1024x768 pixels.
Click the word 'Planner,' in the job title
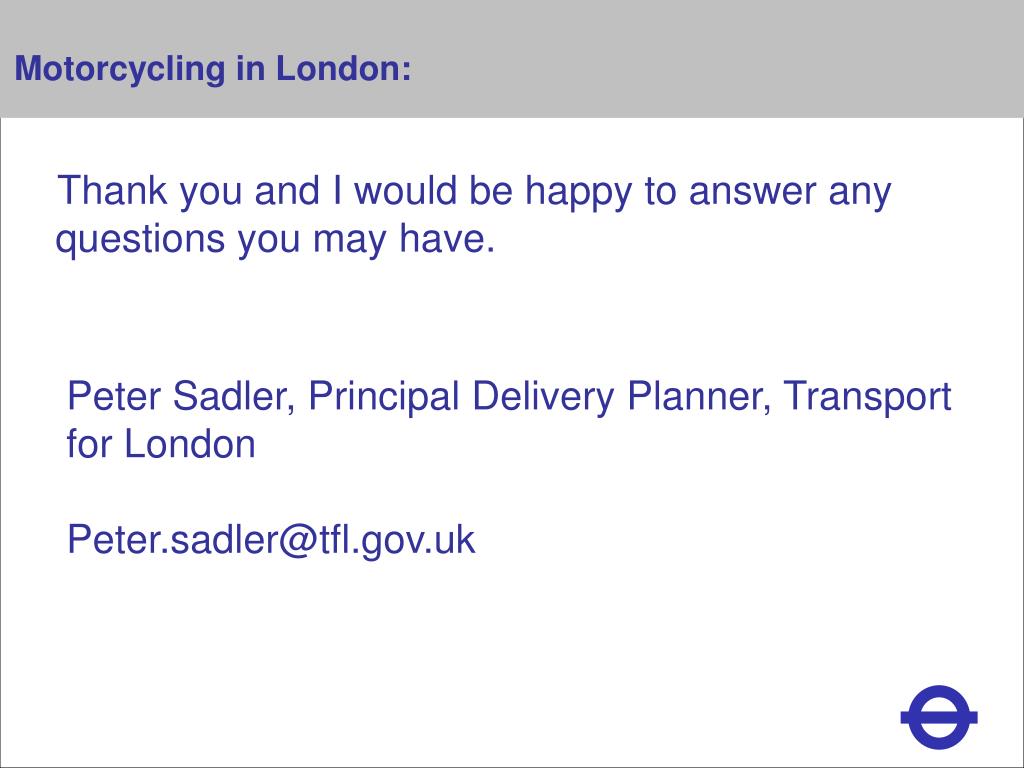pyautogui.click(x=699, y=396)
